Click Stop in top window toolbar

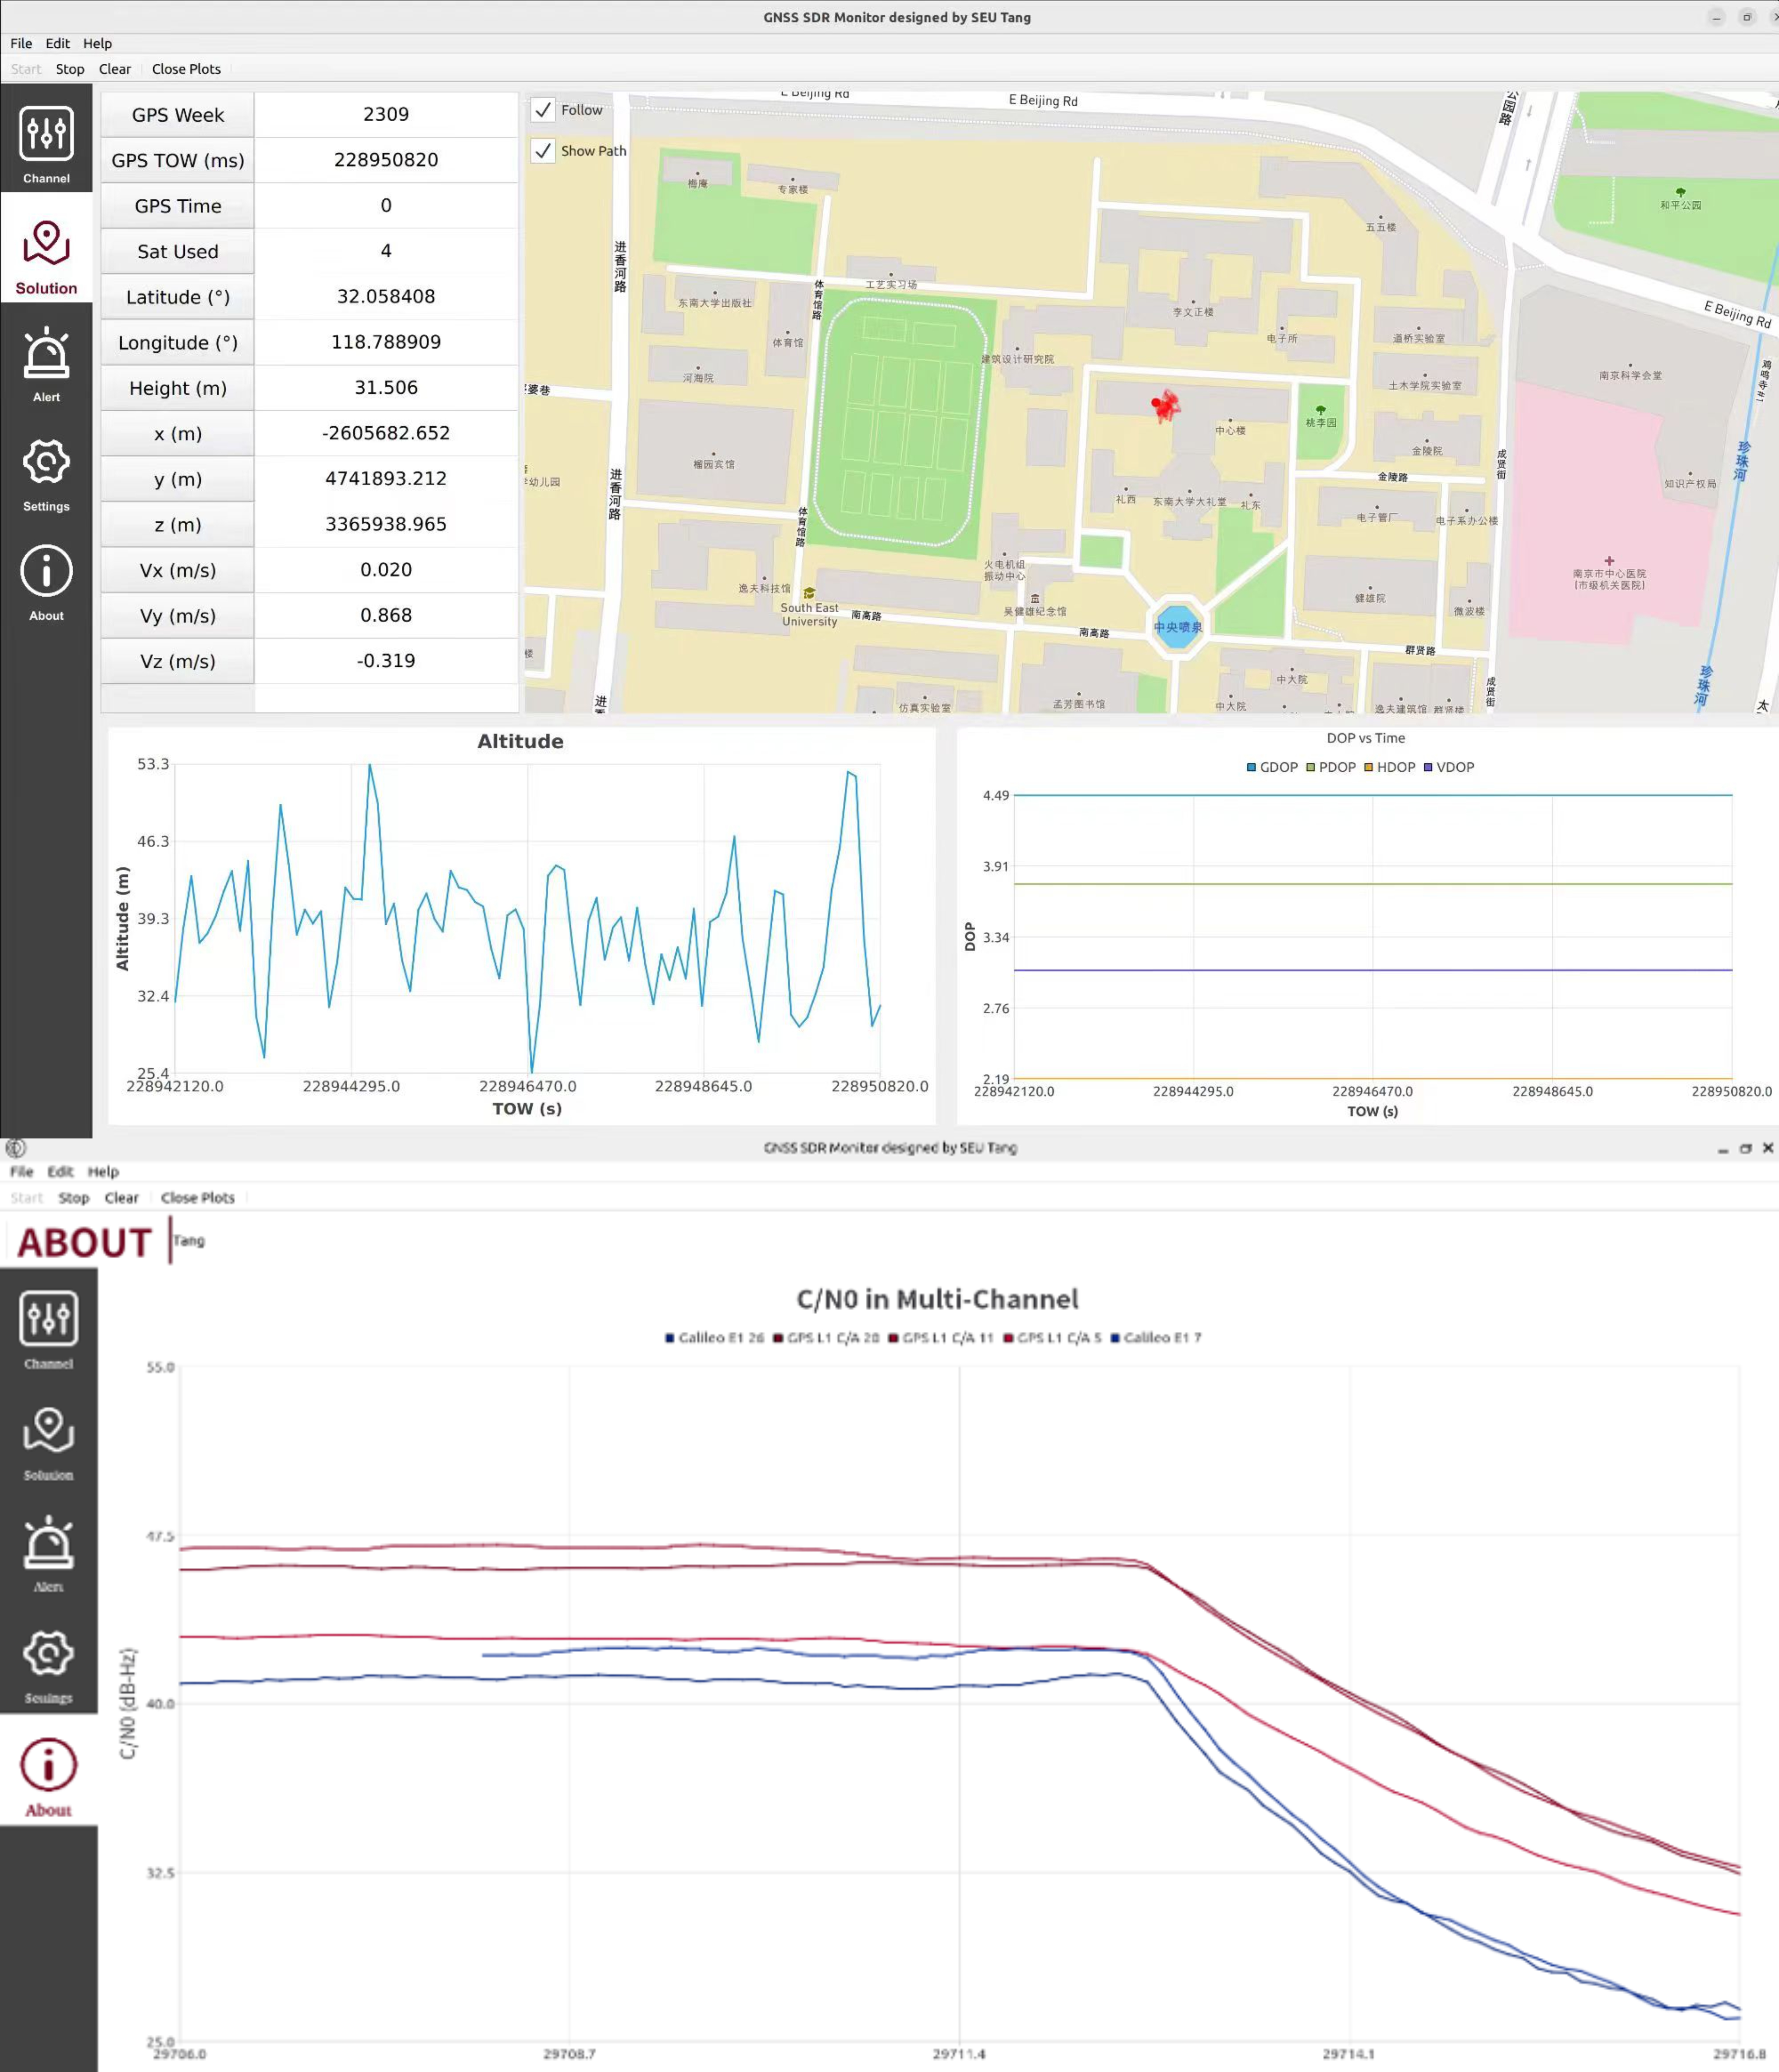[x=70, y=69]
